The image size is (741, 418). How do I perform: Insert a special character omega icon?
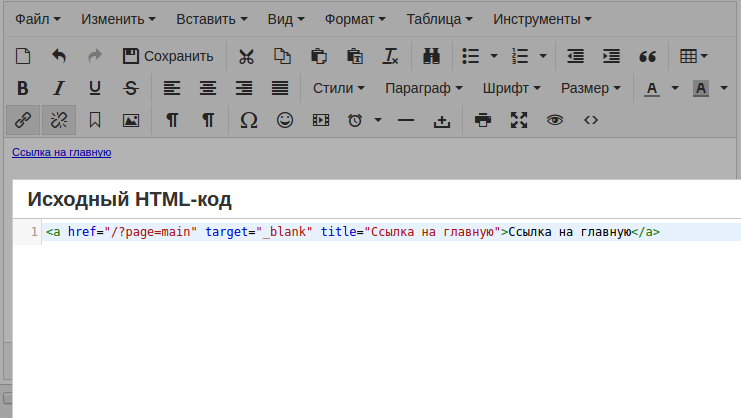(x=249, y=120)
